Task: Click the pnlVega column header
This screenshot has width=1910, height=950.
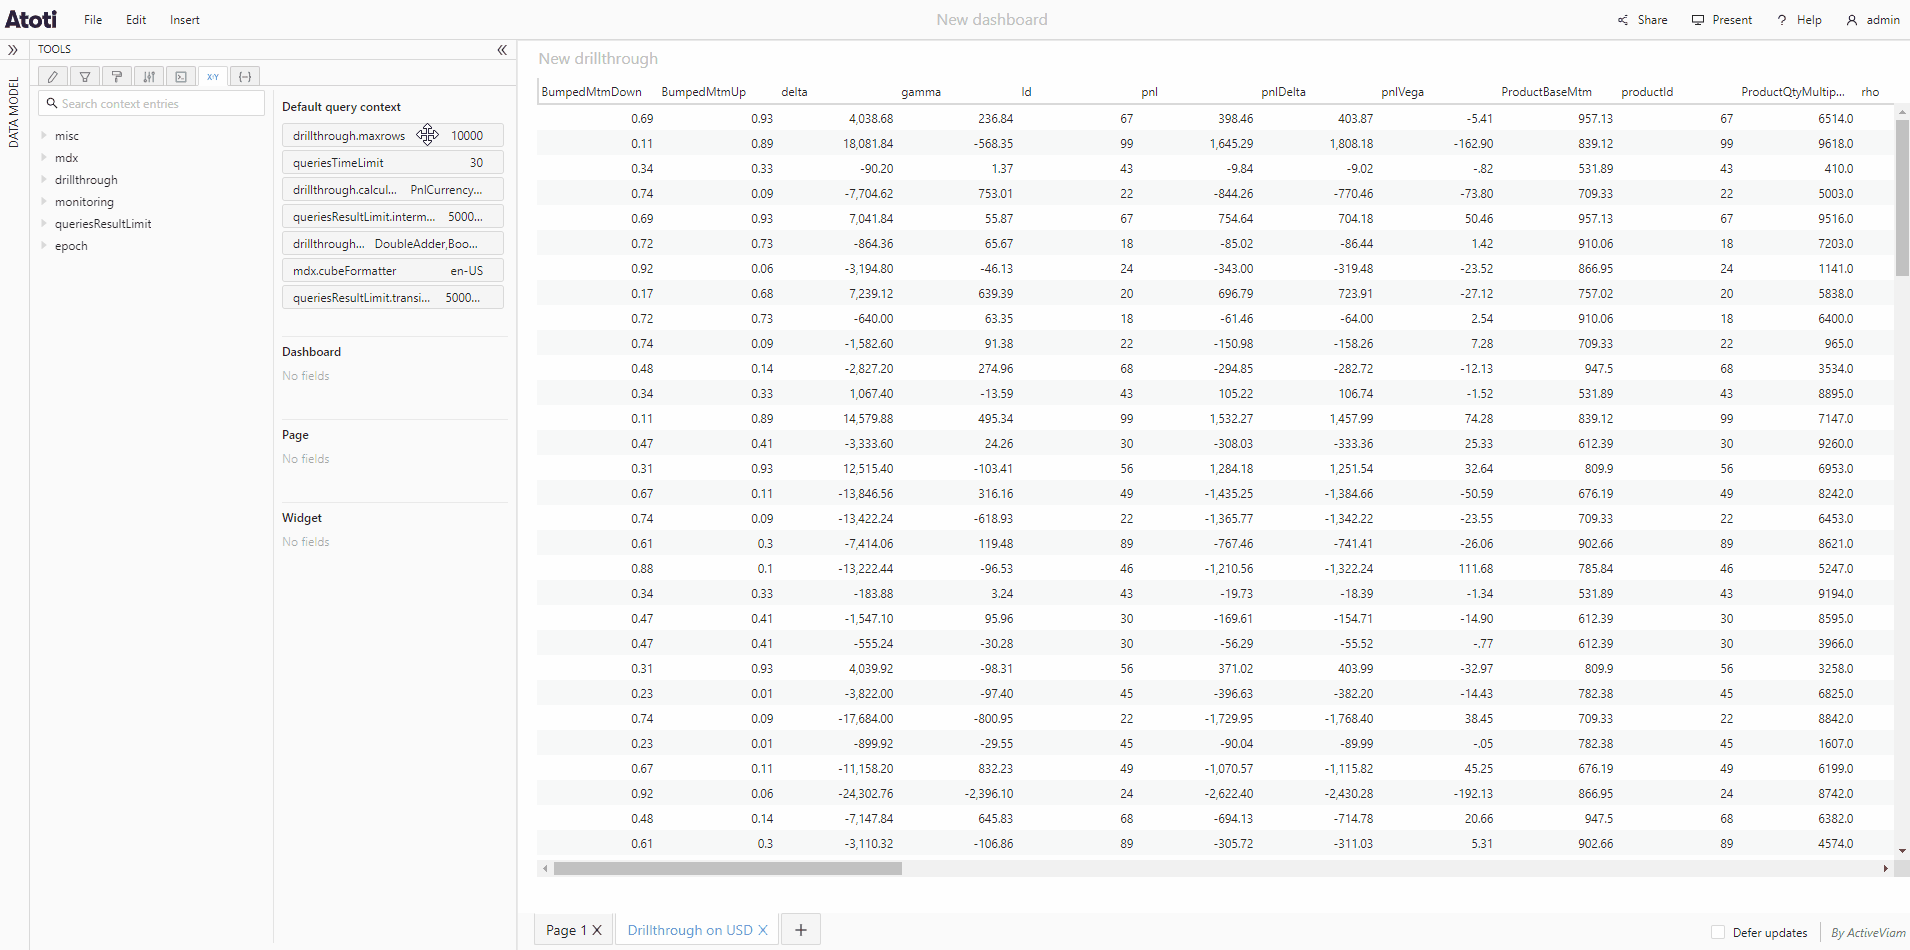Action: [x=1403, y=92]
